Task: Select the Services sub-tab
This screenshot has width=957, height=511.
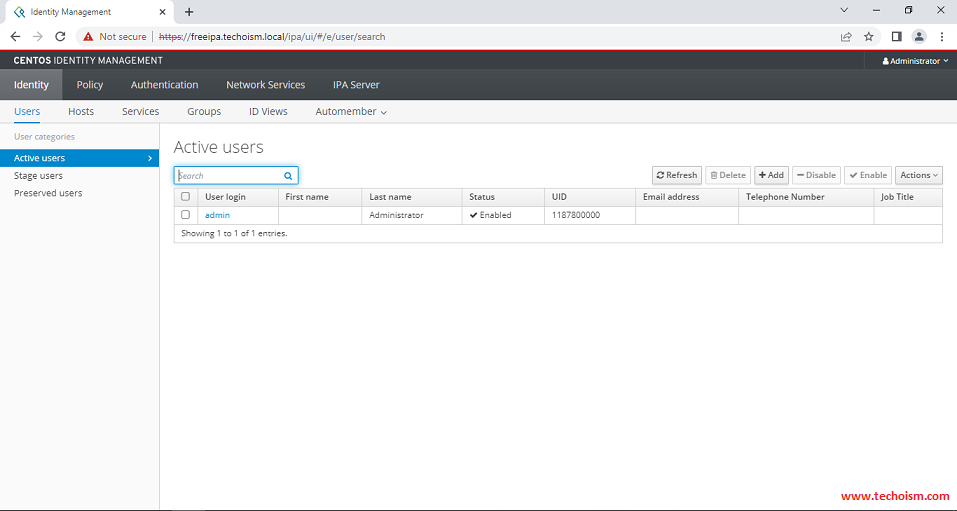Action: (140, 112)
